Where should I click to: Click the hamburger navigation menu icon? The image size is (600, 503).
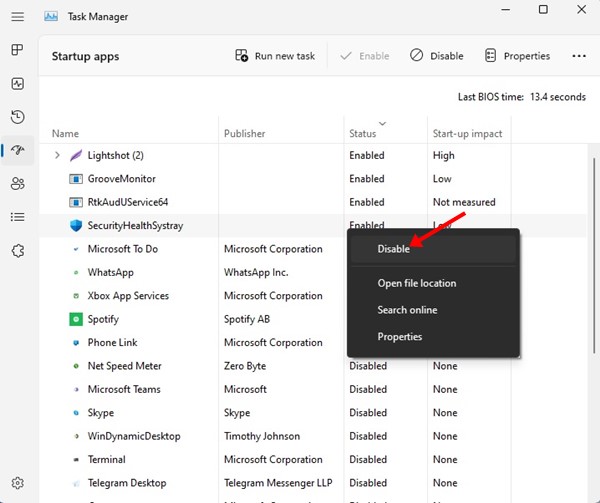pyautogui.click(x=17, y=17)
